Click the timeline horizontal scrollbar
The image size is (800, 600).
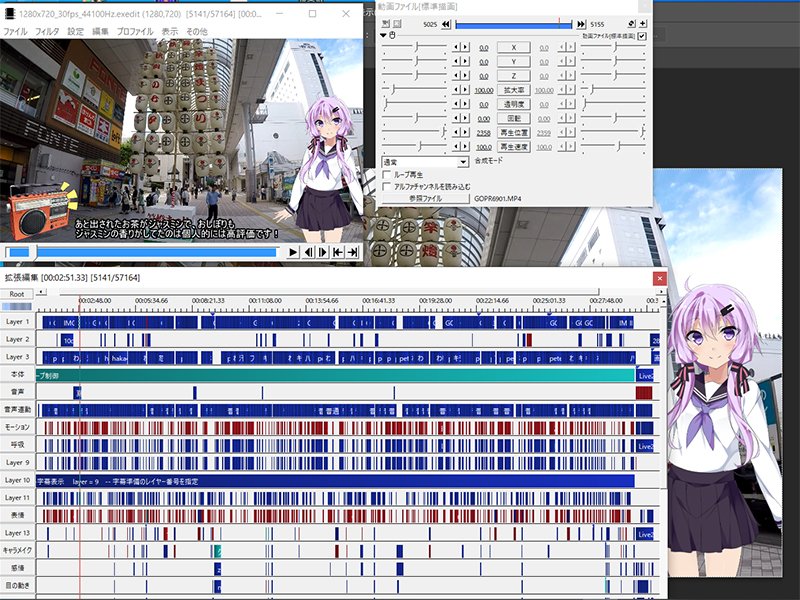330,292
